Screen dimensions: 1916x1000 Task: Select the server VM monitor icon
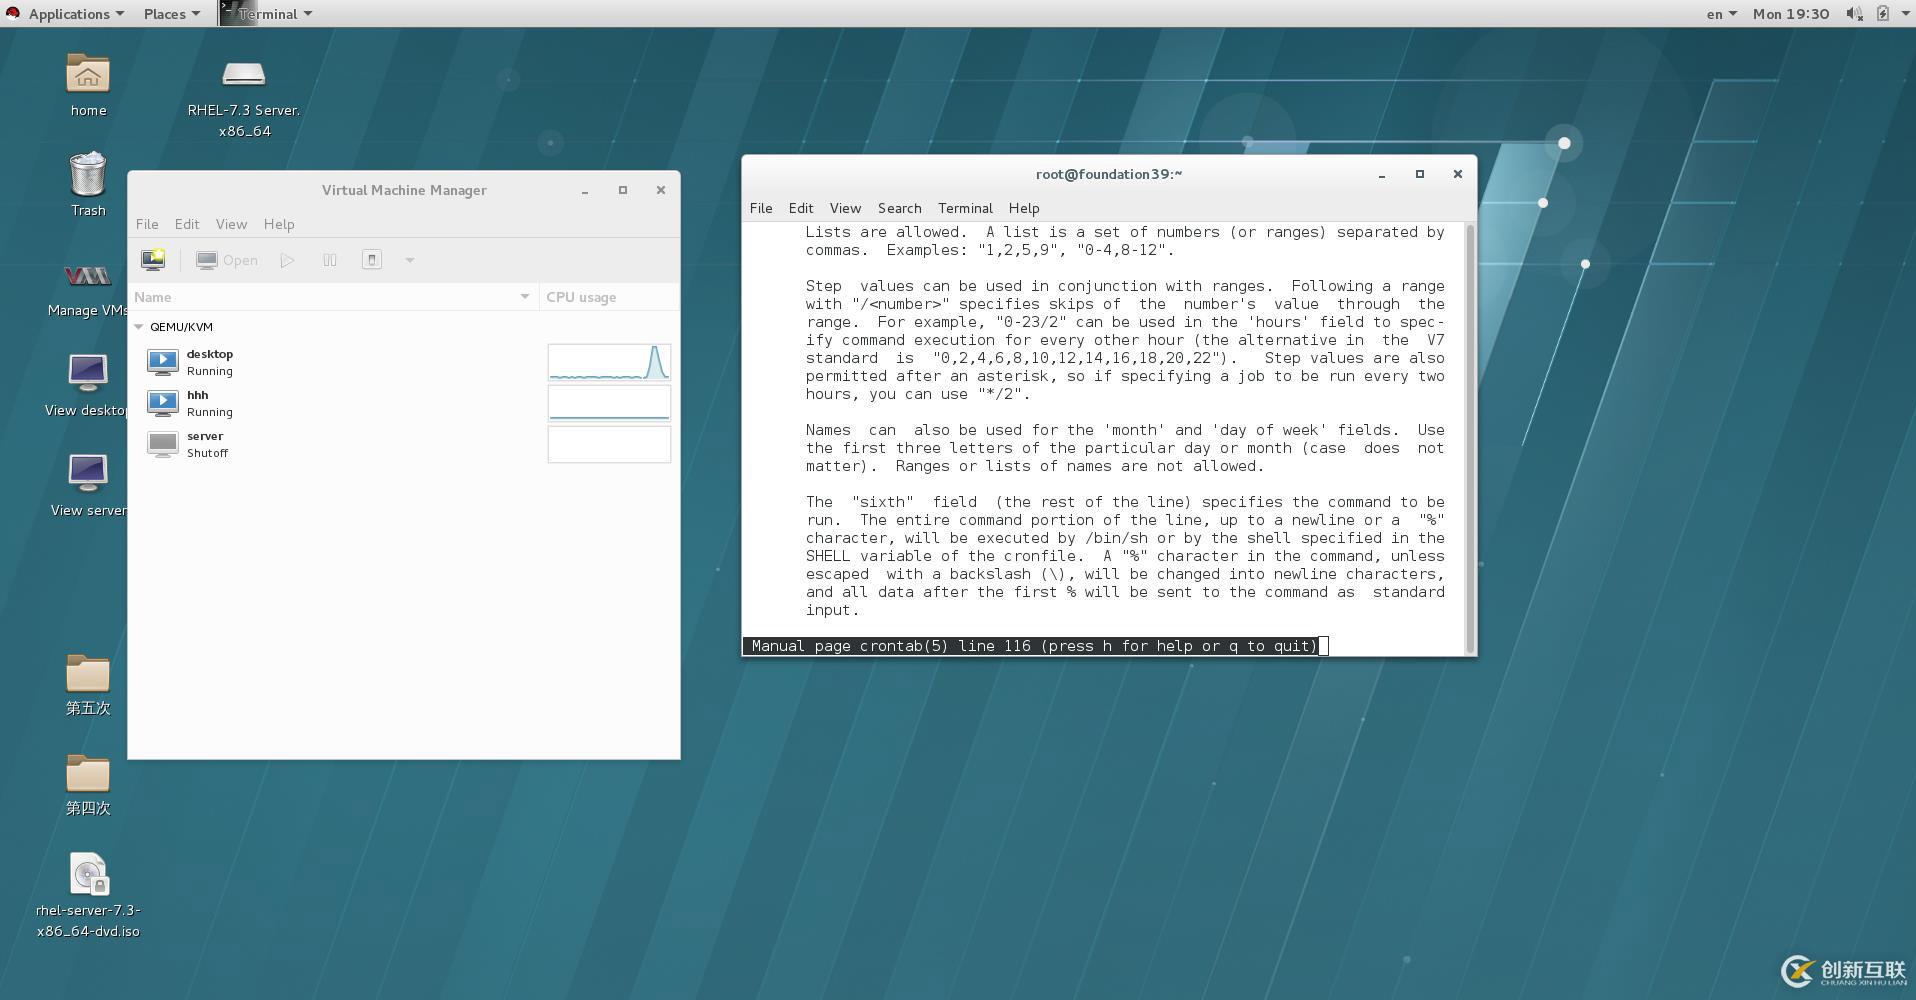tap(163, 444)
